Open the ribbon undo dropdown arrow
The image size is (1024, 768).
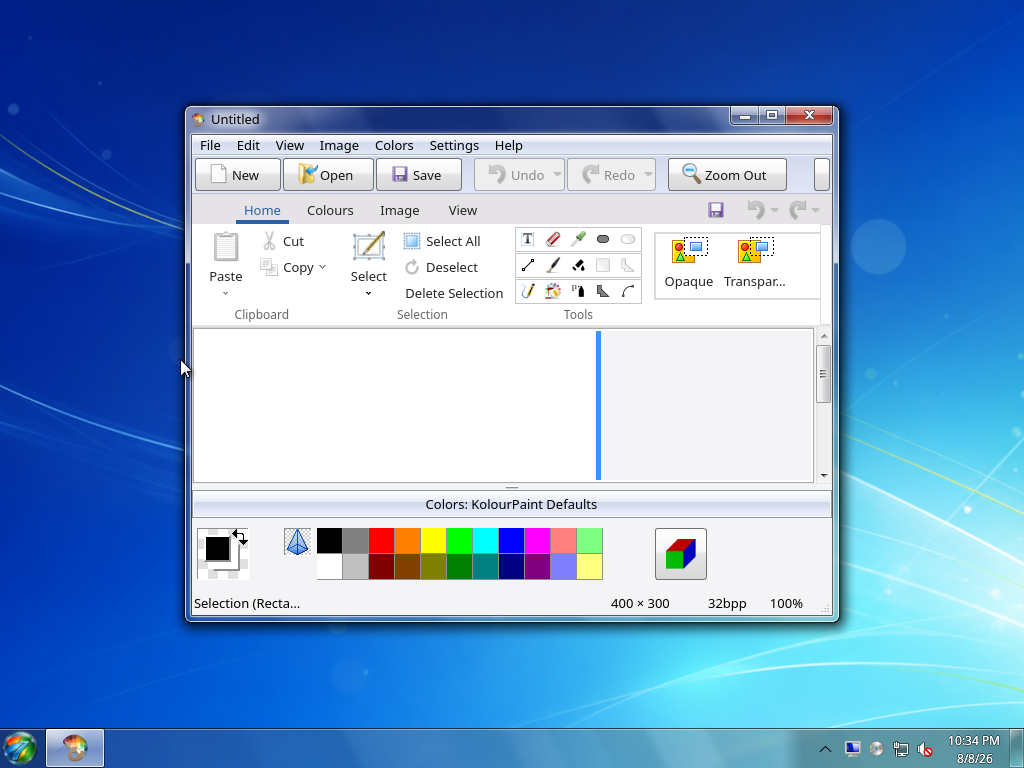click(775, 210)
